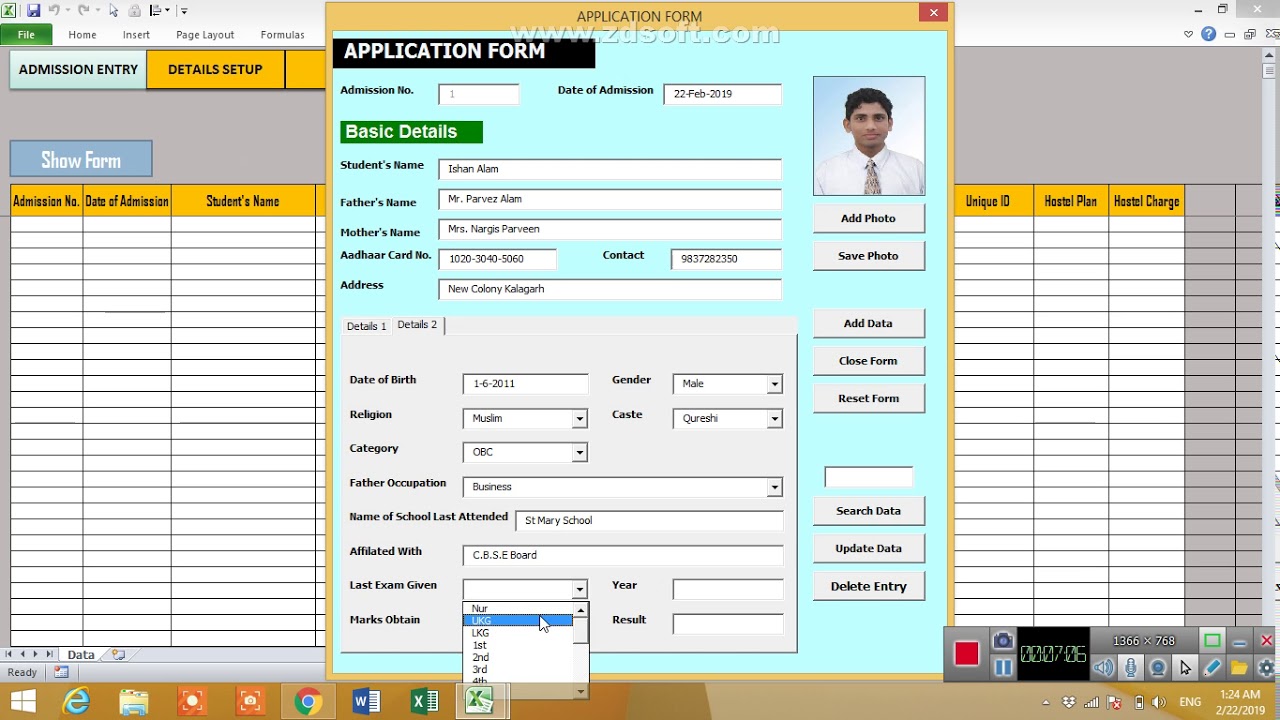Screen dimensions: 1280x720
Task: Click the Delete Entry button
Action: click(868, 586)
